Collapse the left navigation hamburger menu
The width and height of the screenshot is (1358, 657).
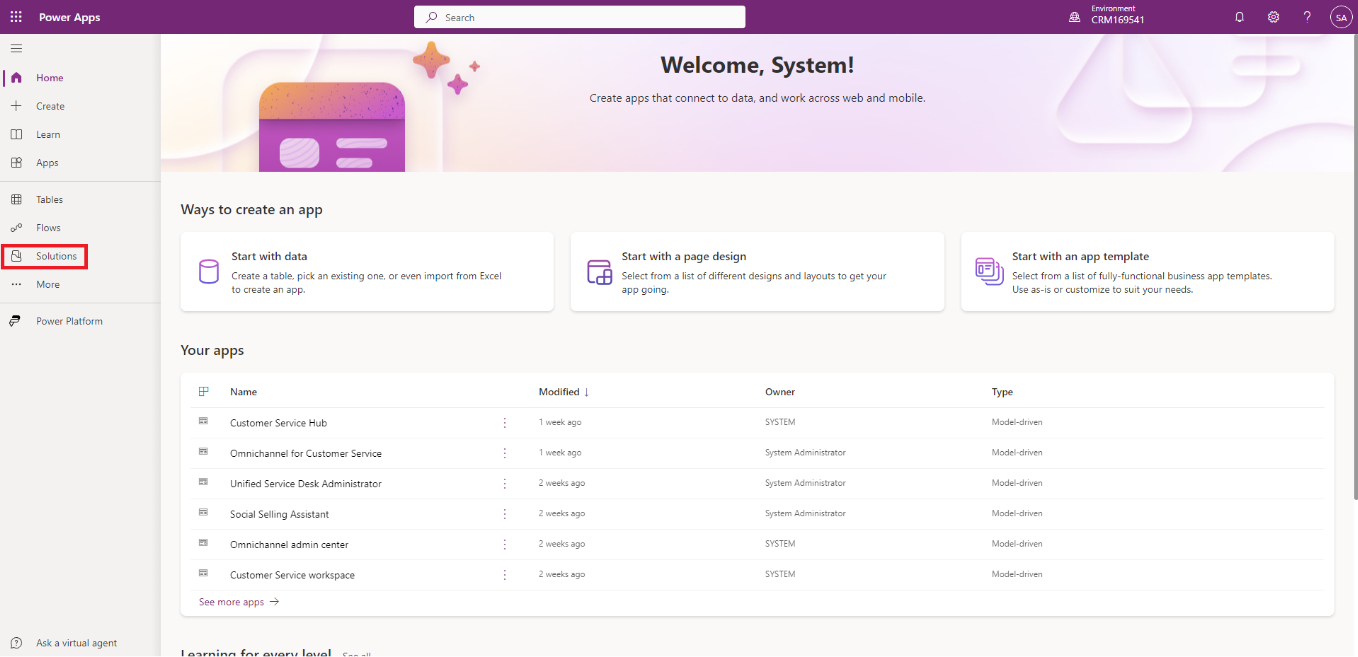click(16, 48)
